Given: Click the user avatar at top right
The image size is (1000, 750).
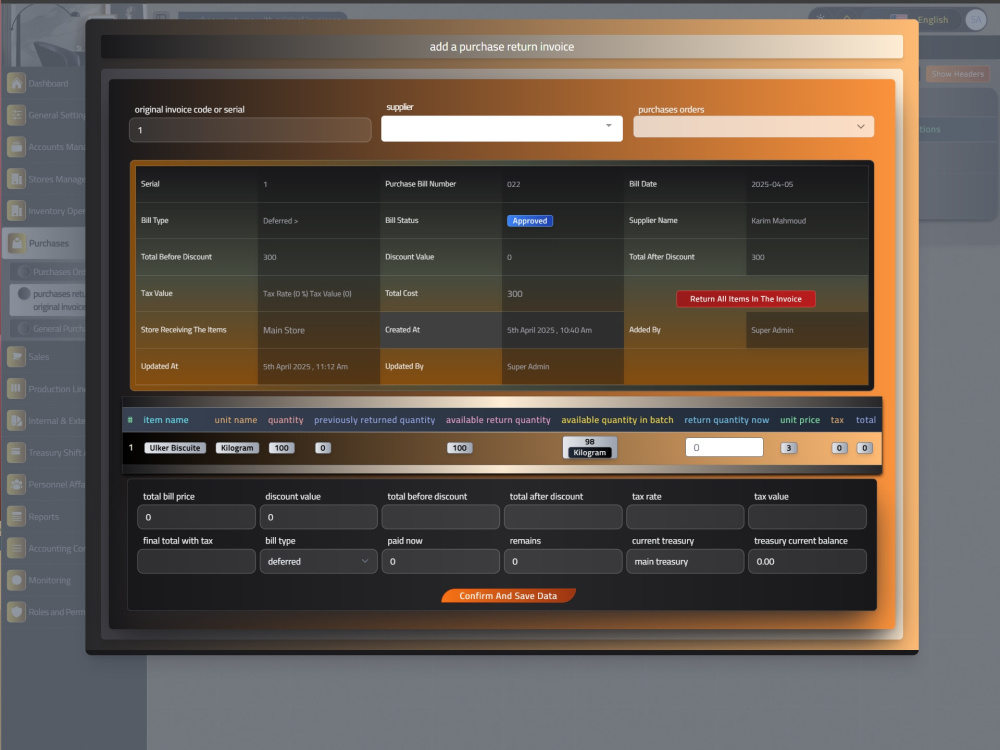Looking at the screenshot, I should (976, 20).
